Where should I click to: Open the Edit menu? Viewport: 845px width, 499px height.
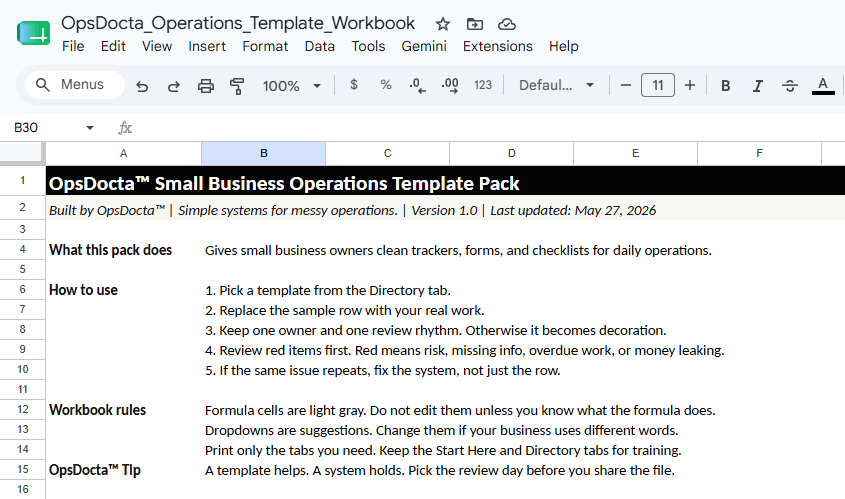[113, 46]
